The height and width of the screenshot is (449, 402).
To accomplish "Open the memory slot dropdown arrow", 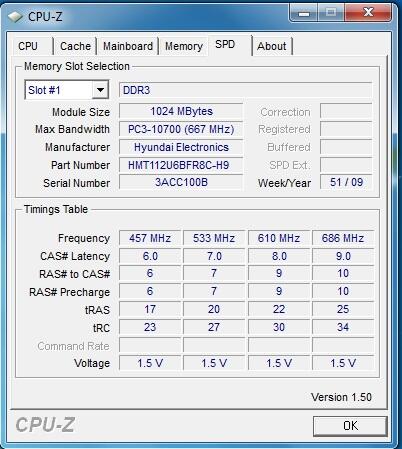I will [100, 90].
